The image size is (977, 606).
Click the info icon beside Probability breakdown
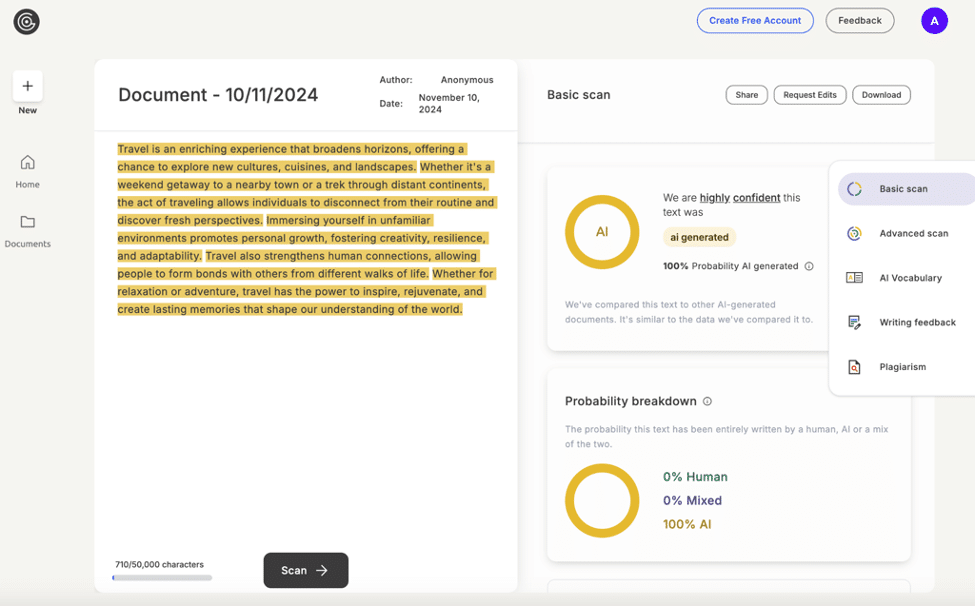(x=708, y=401)
